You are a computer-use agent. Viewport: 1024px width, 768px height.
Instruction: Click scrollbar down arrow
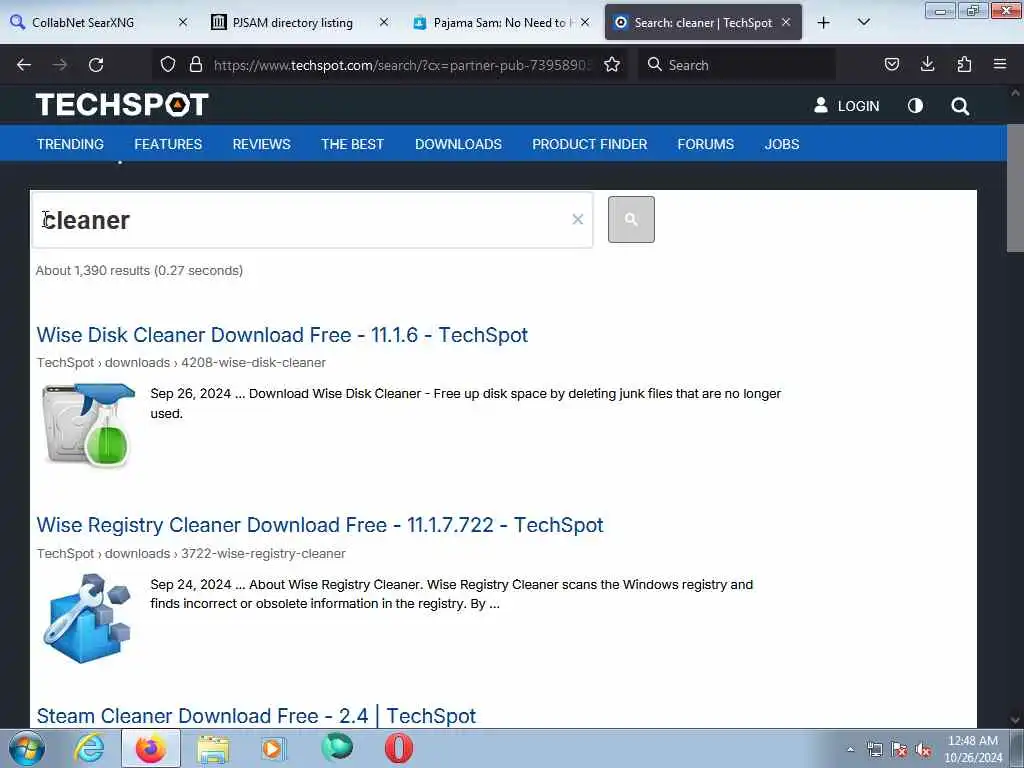tap(1015, 720)
